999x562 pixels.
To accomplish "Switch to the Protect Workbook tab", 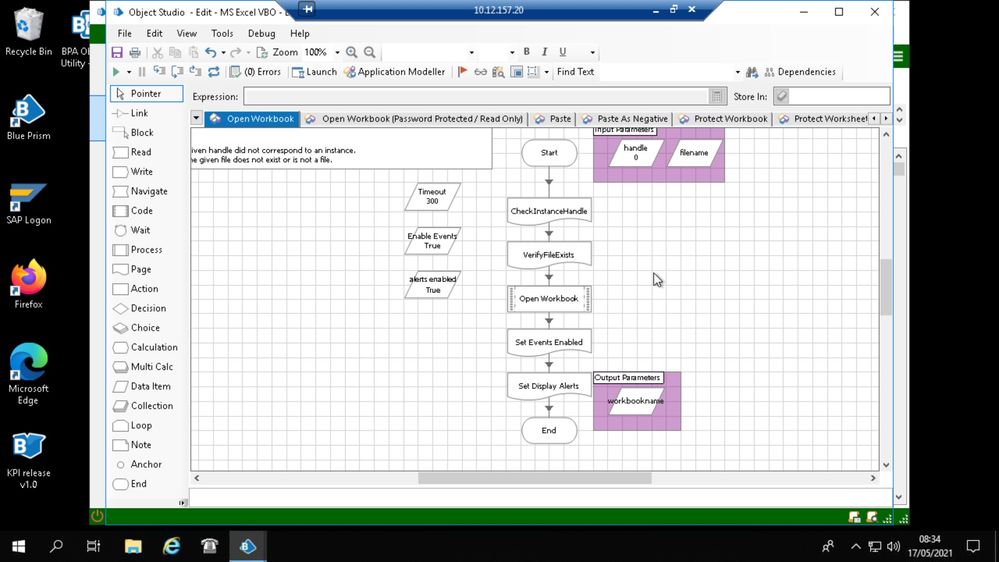I will pos(723,119).
